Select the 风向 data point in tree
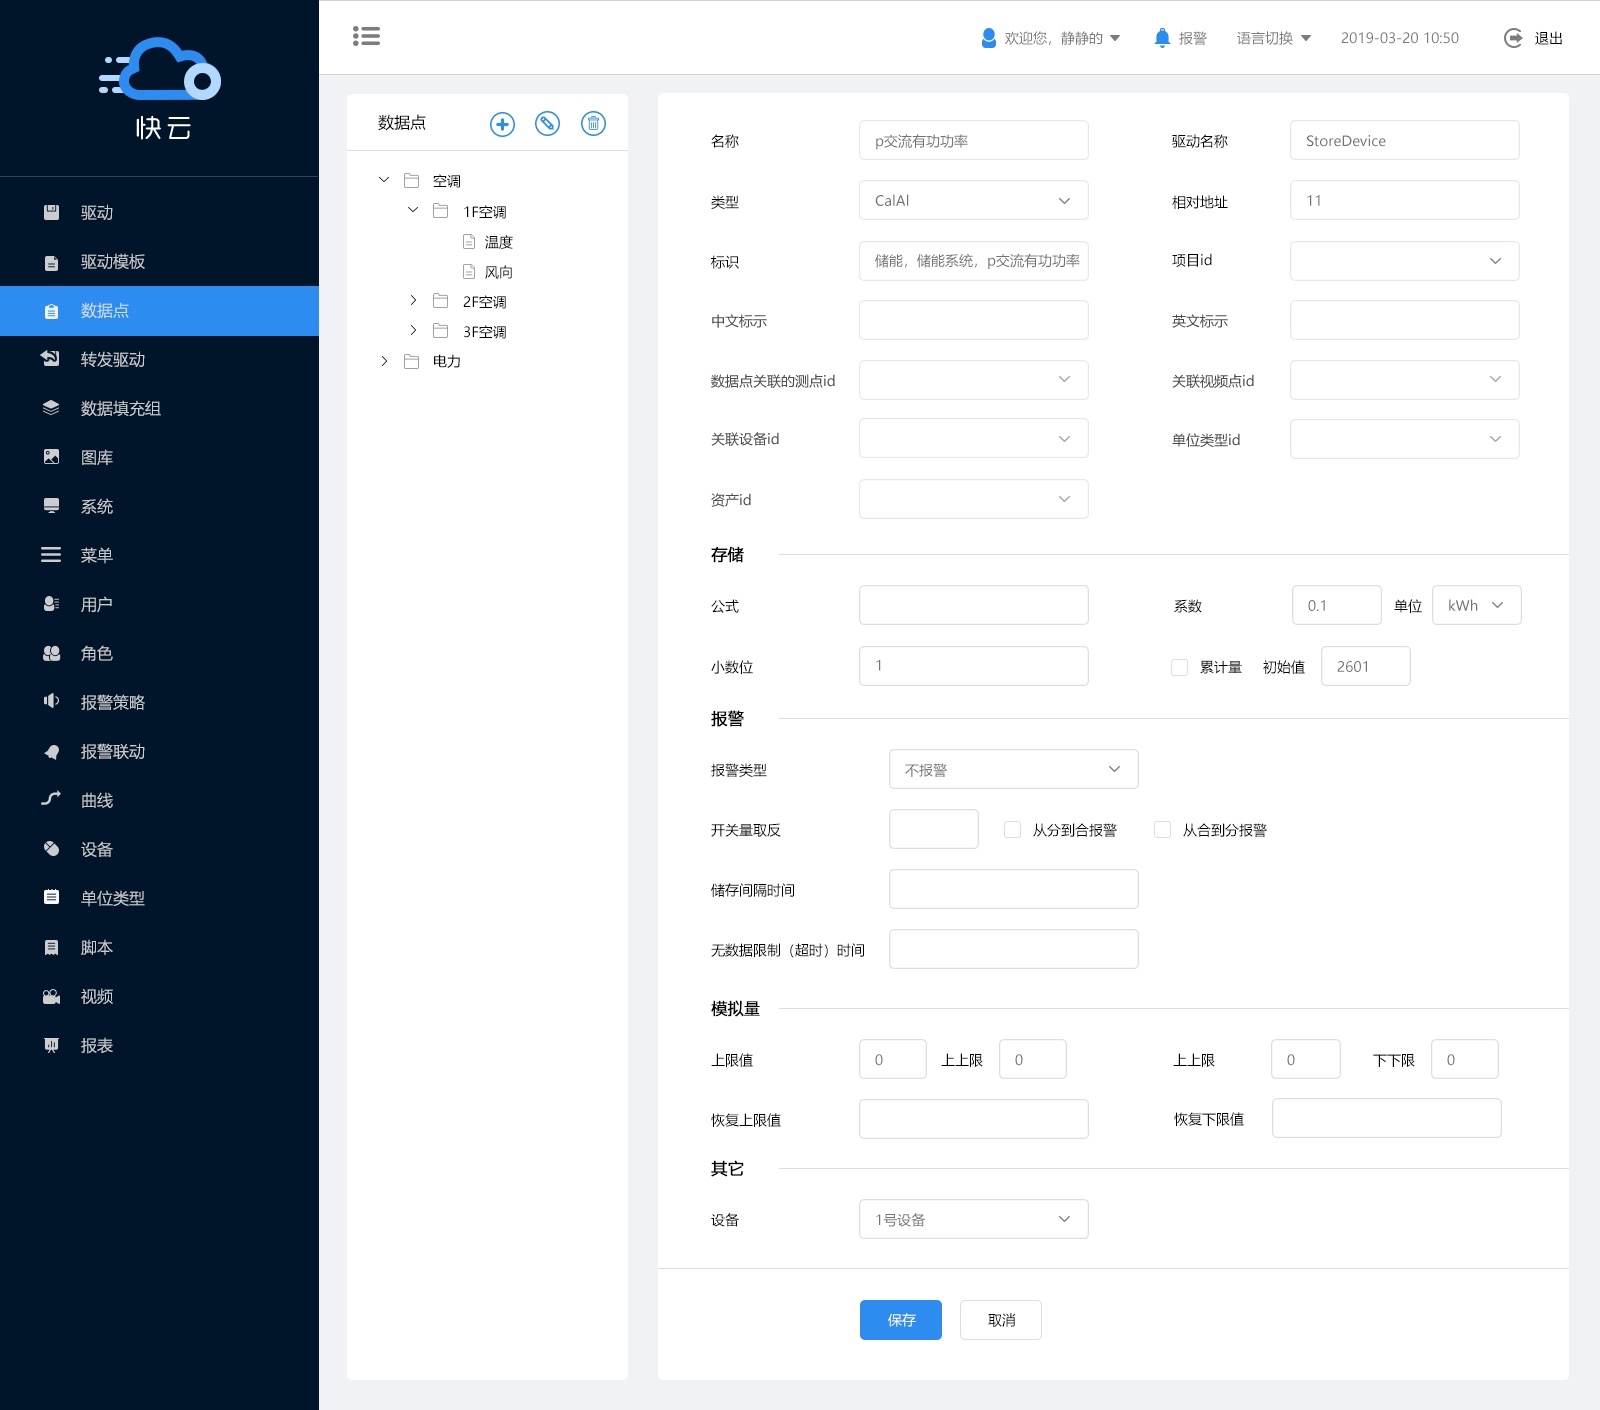The width and height of the screenshot is (1600, 1410). [x=498, y=272]
